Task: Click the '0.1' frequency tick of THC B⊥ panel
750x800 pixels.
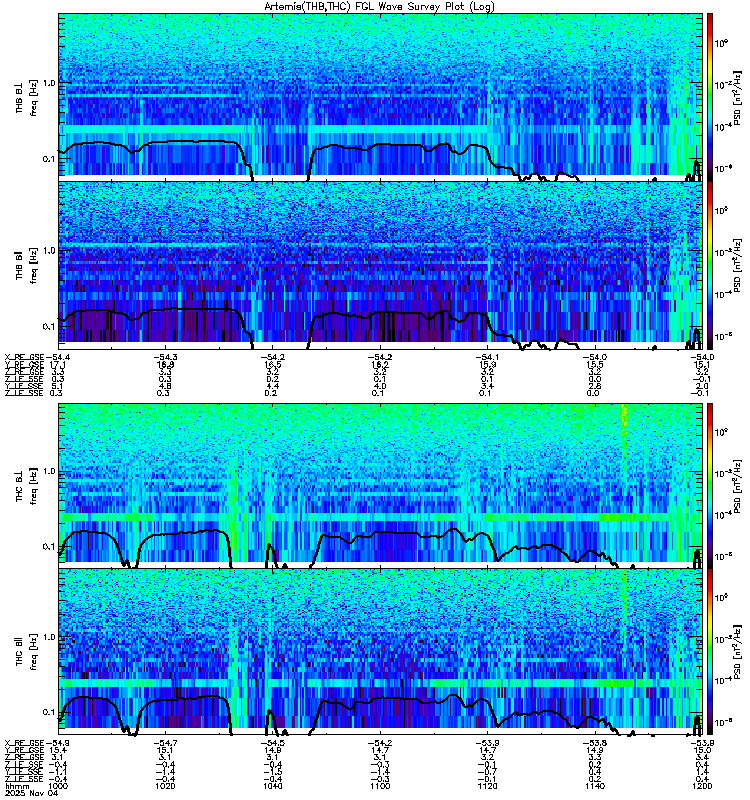Action: pos(49,546)
